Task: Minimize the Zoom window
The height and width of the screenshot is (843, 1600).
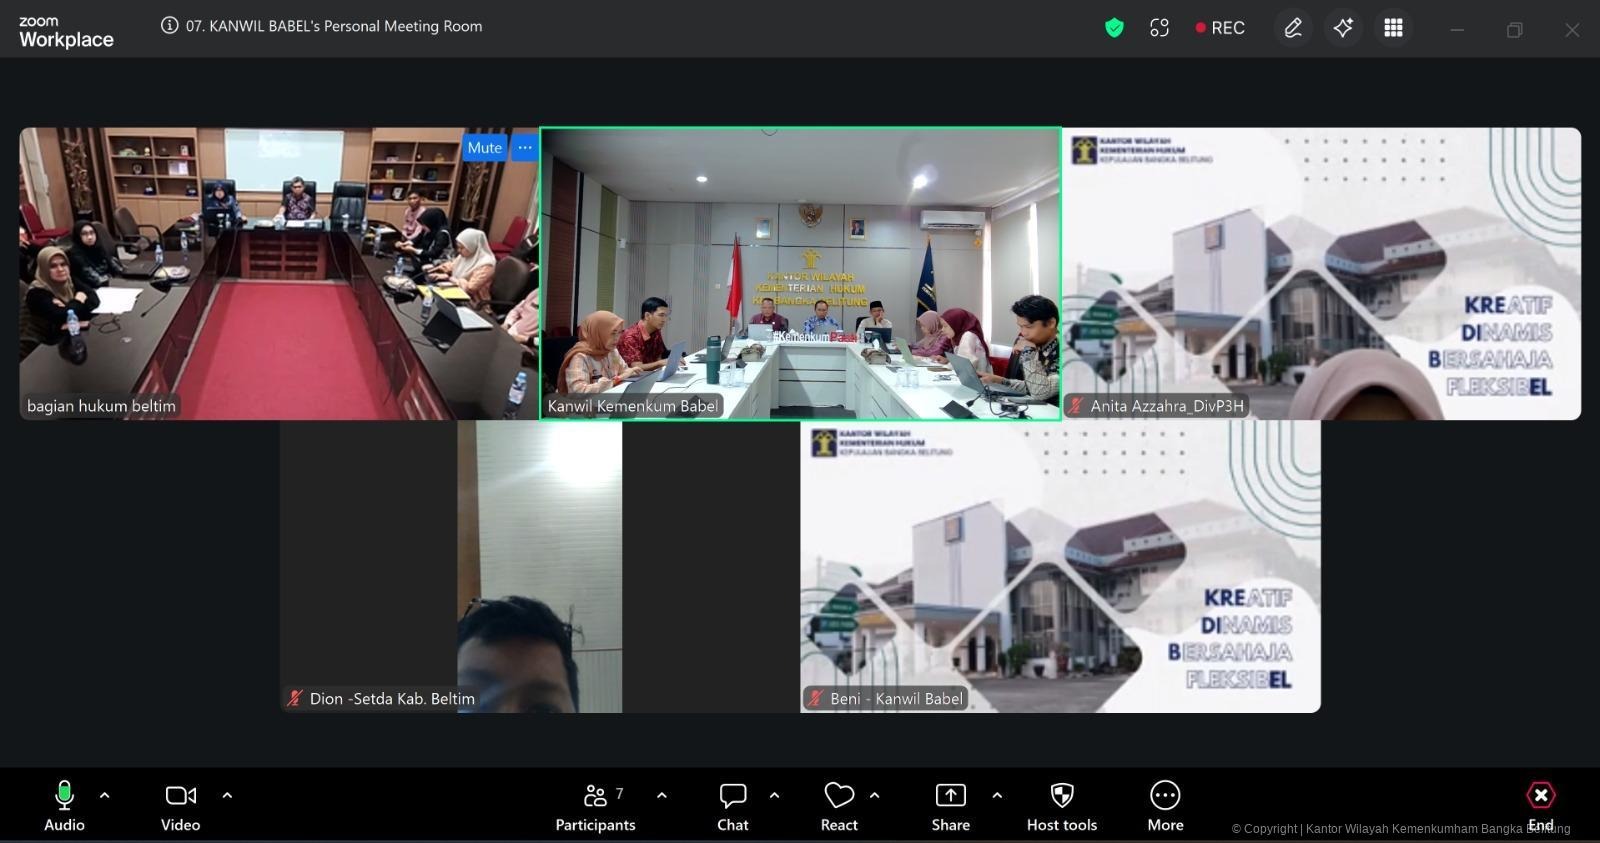Action: coord(1457,30)
